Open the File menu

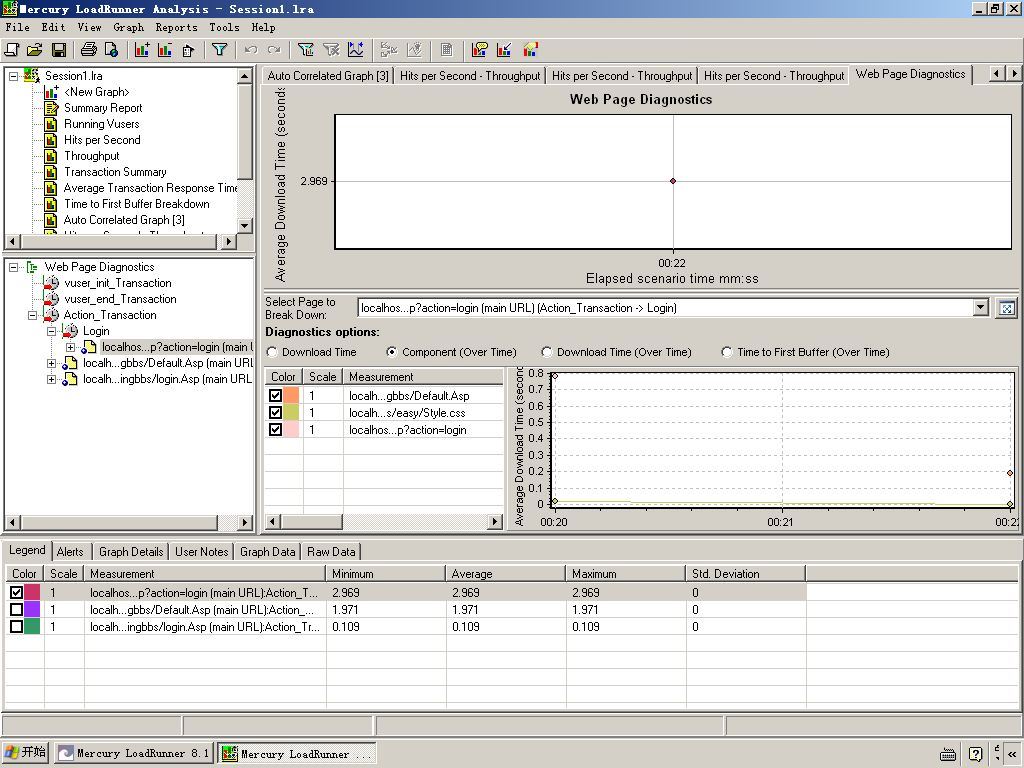18,27
